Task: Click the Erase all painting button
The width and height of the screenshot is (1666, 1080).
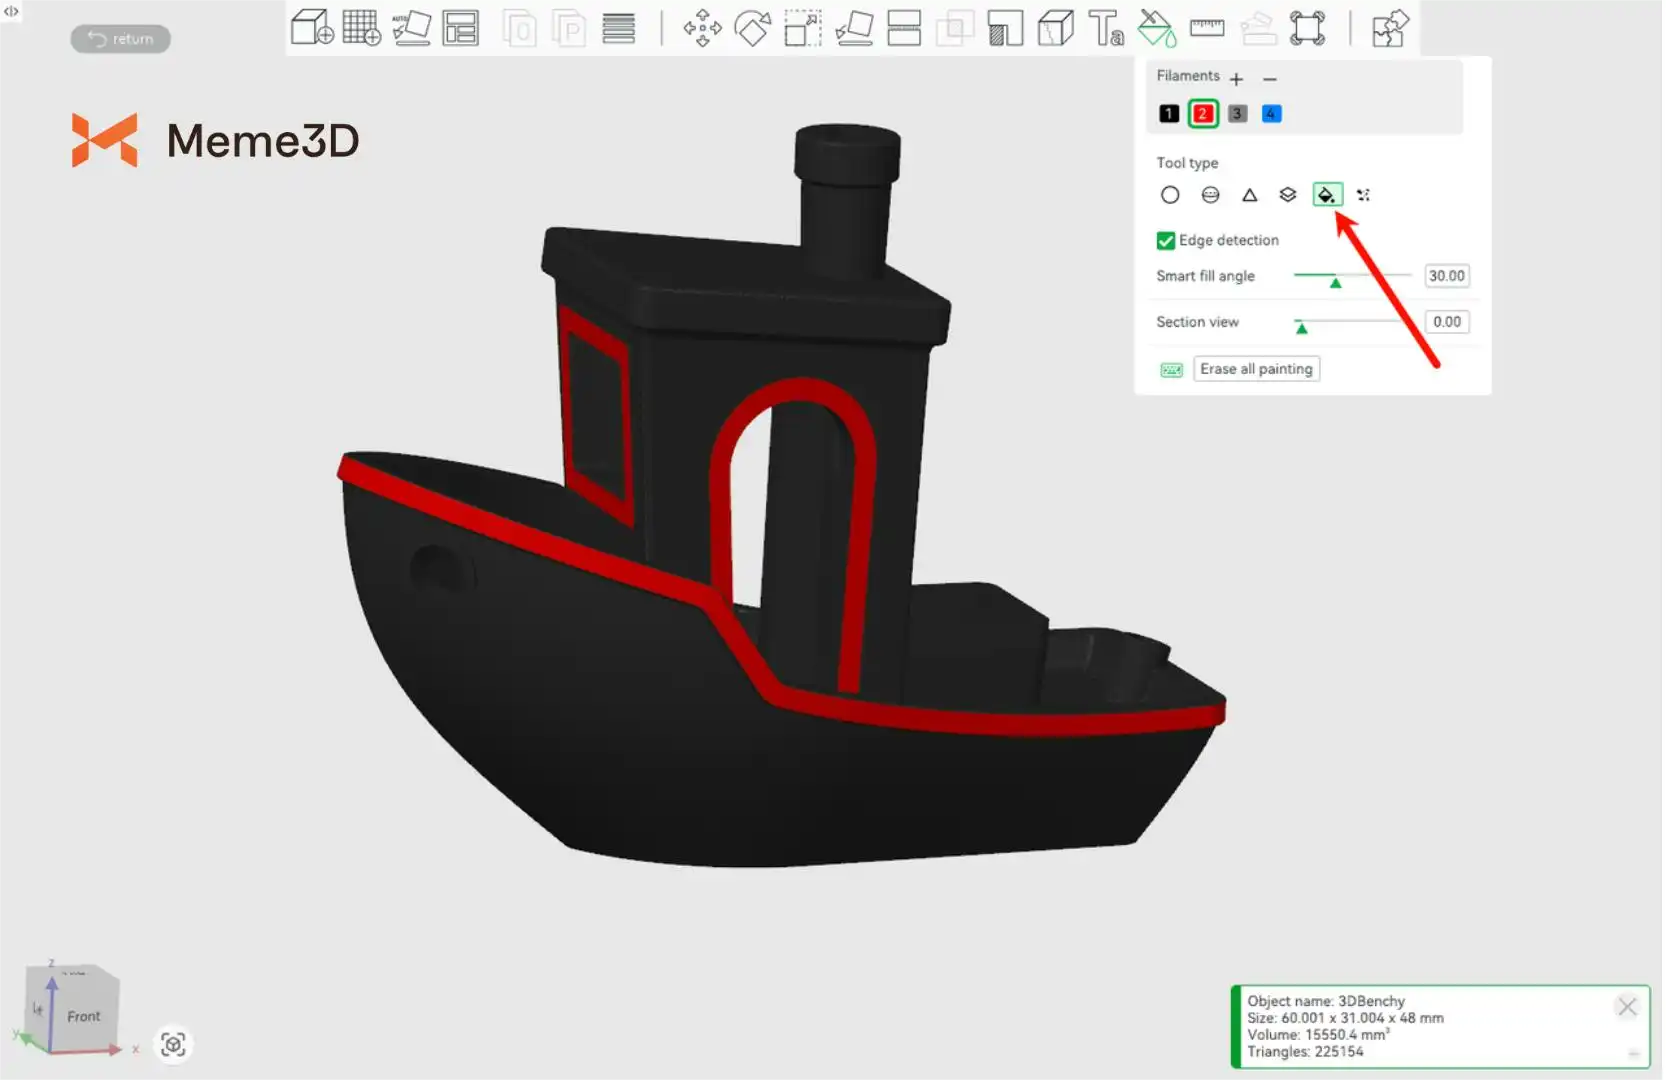Action: click(x=1256, y=369)
